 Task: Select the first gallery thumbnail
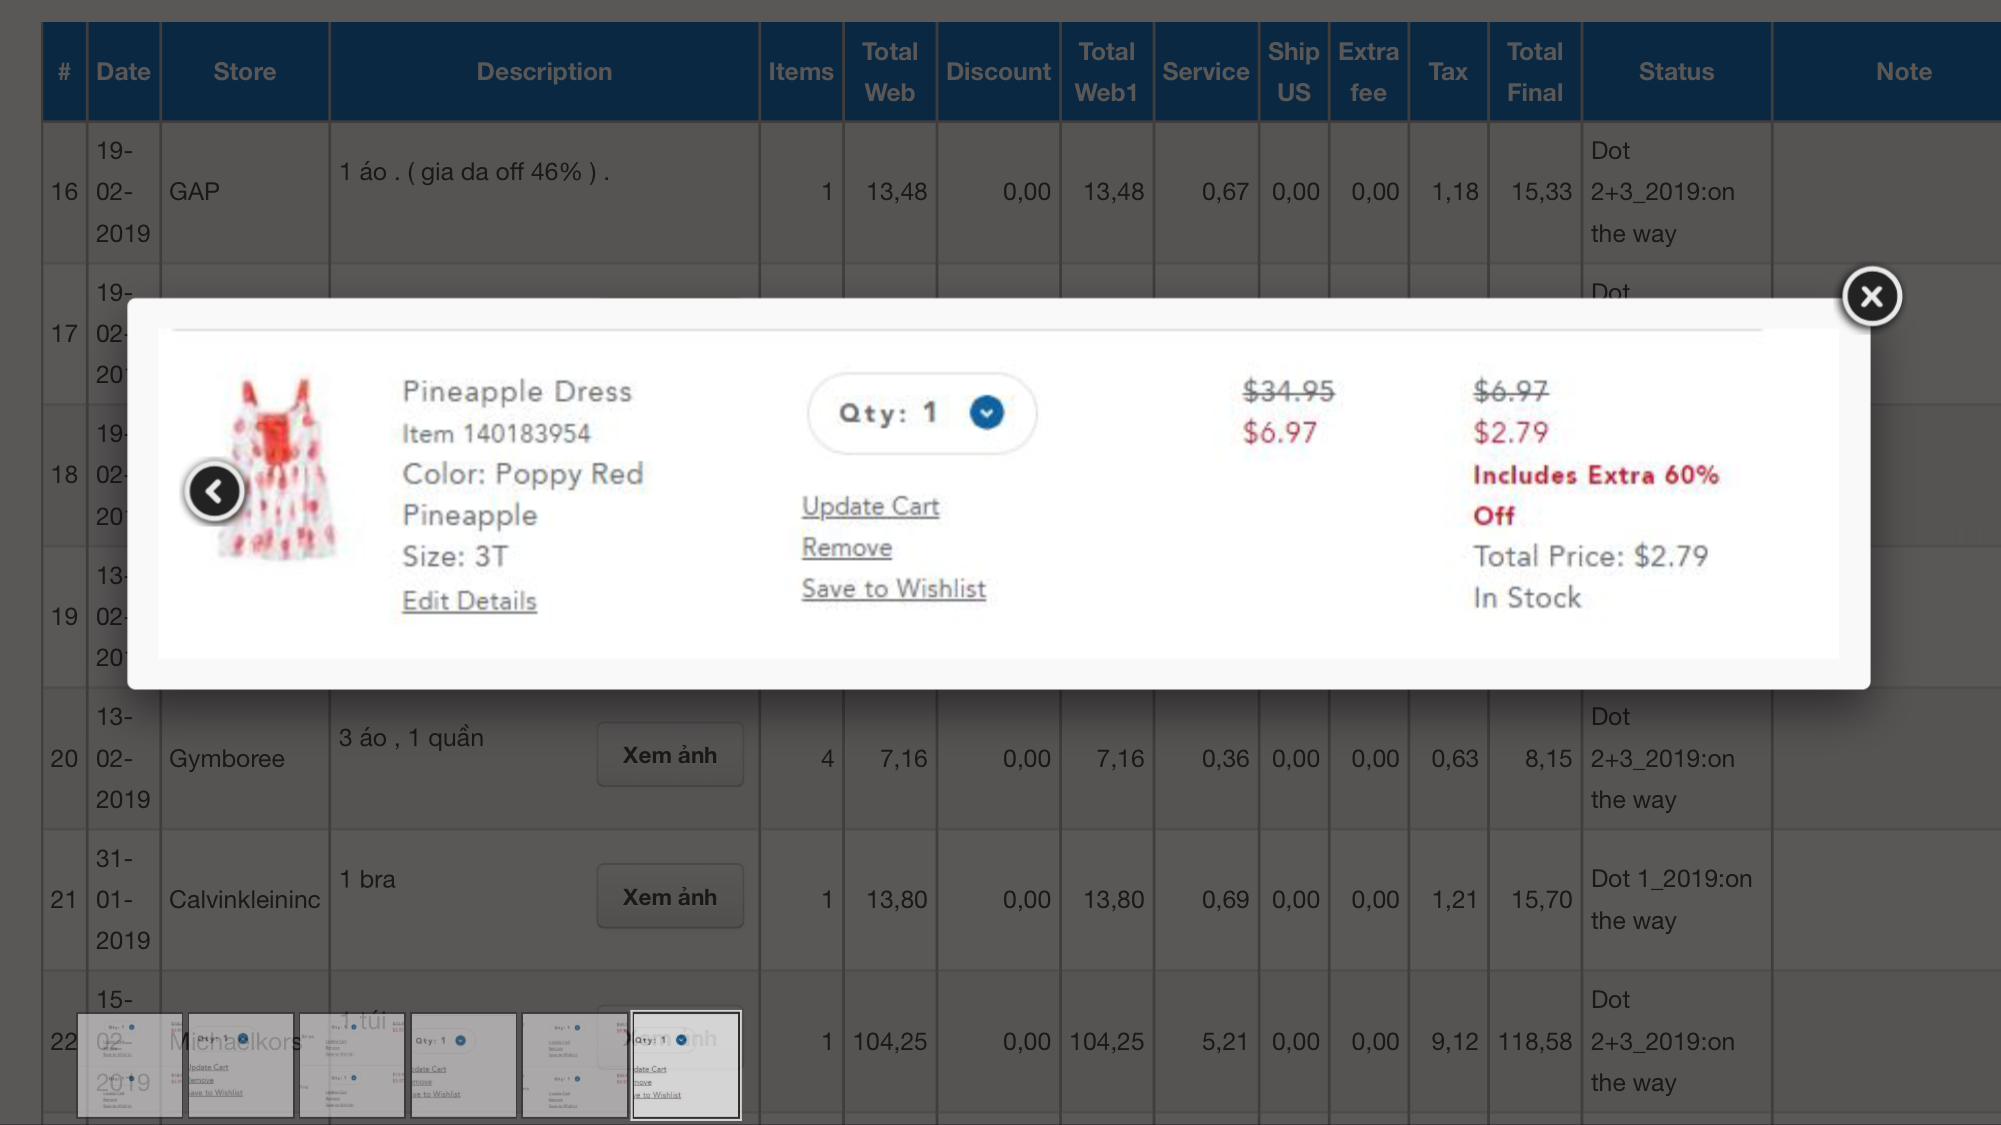130,1065
